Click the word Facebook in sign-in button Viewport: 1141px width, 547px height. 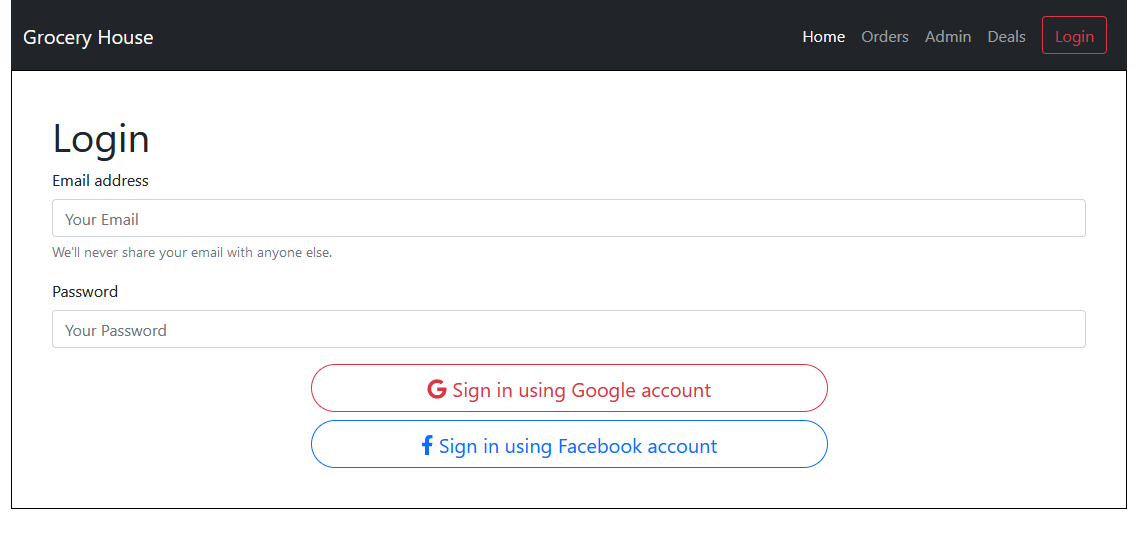[601, 446]
